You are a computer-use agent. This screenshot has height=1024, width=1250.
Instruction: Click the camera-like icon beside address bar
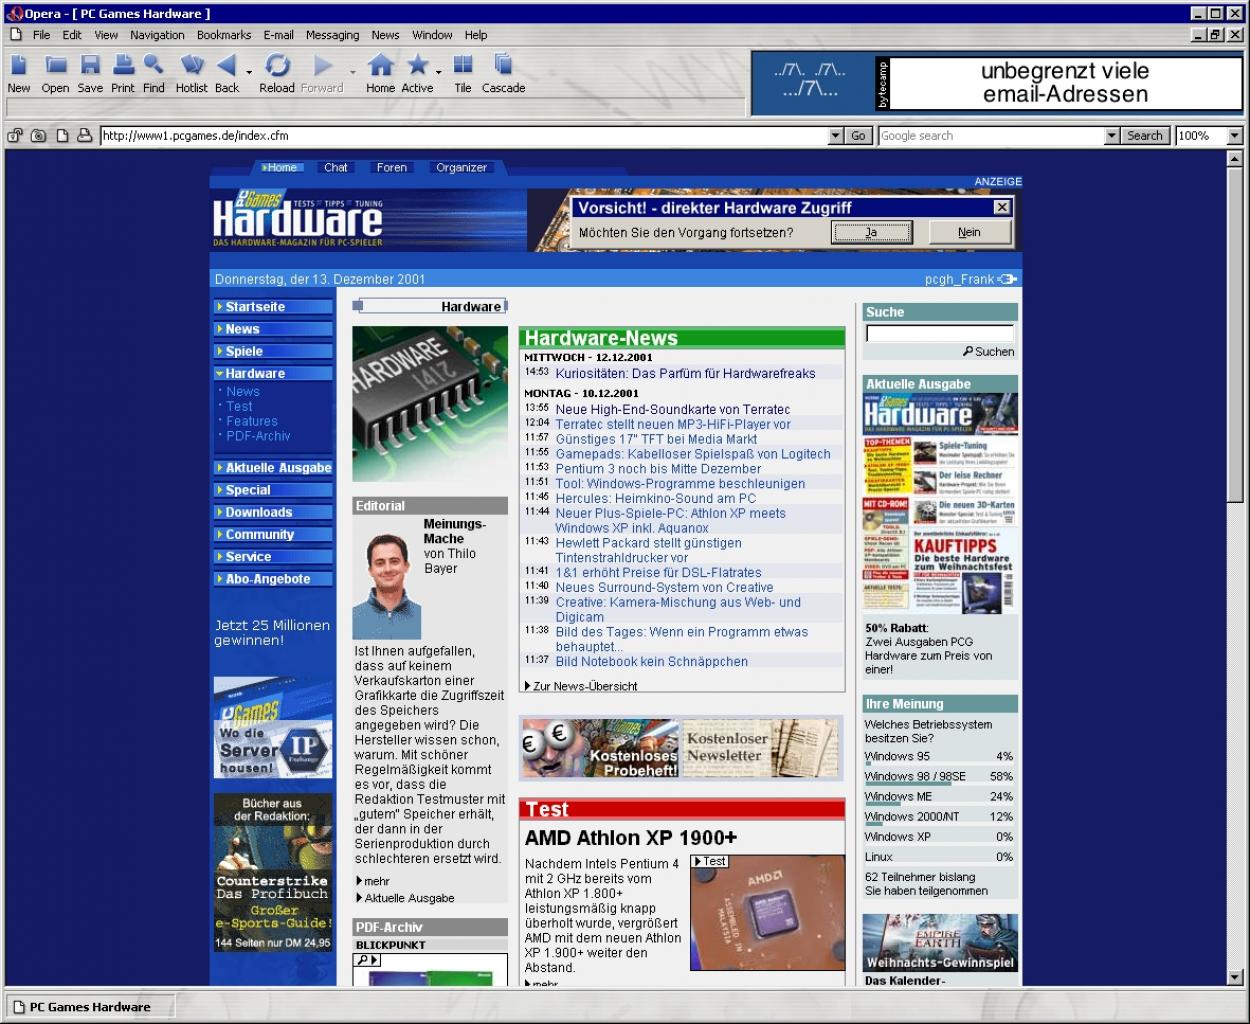38,136
